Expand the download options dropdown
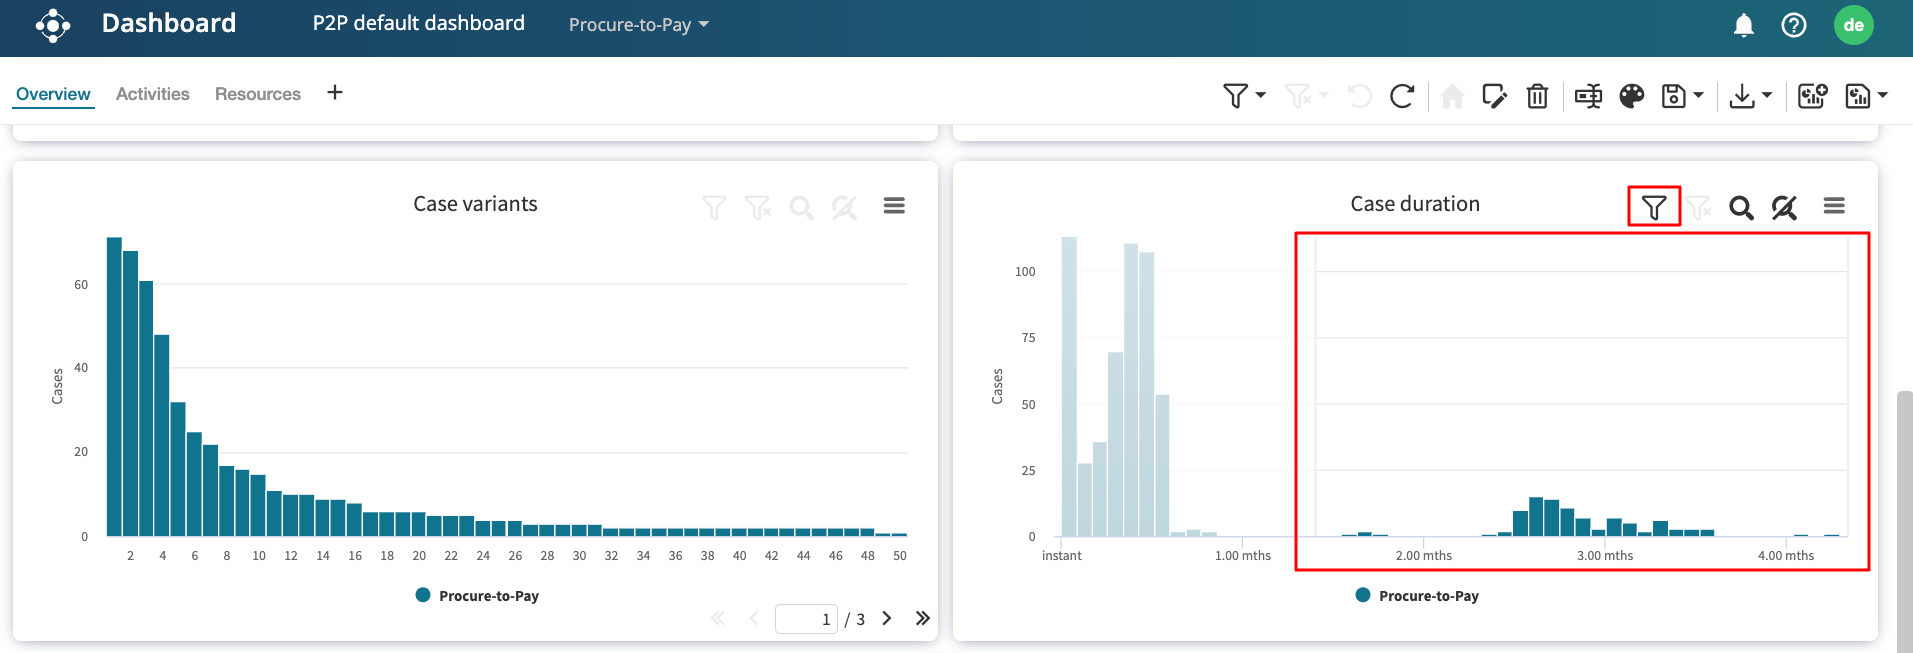 (1766, 96)
